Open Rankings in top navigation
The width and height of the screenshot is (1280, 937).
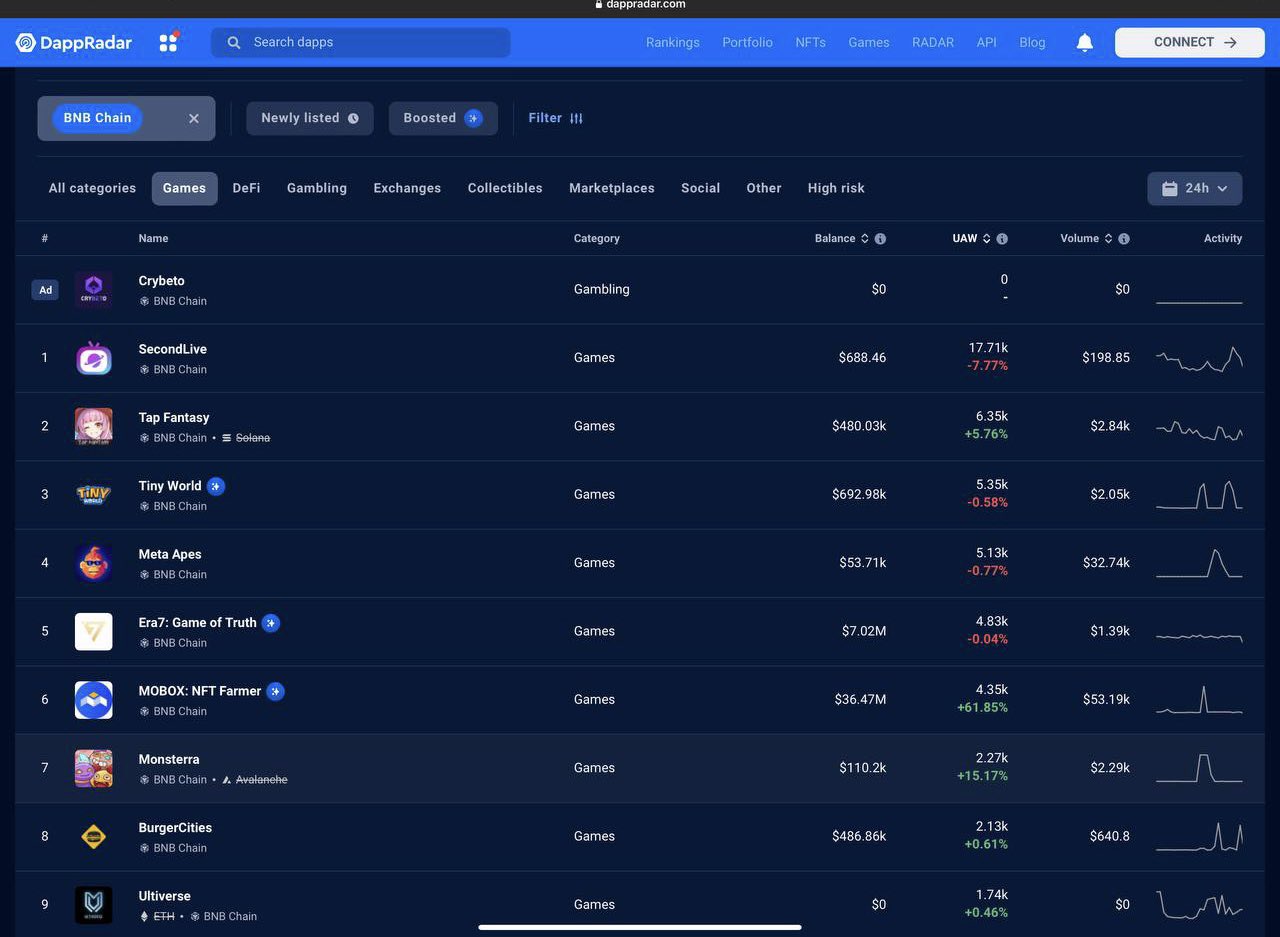(673, 42)
